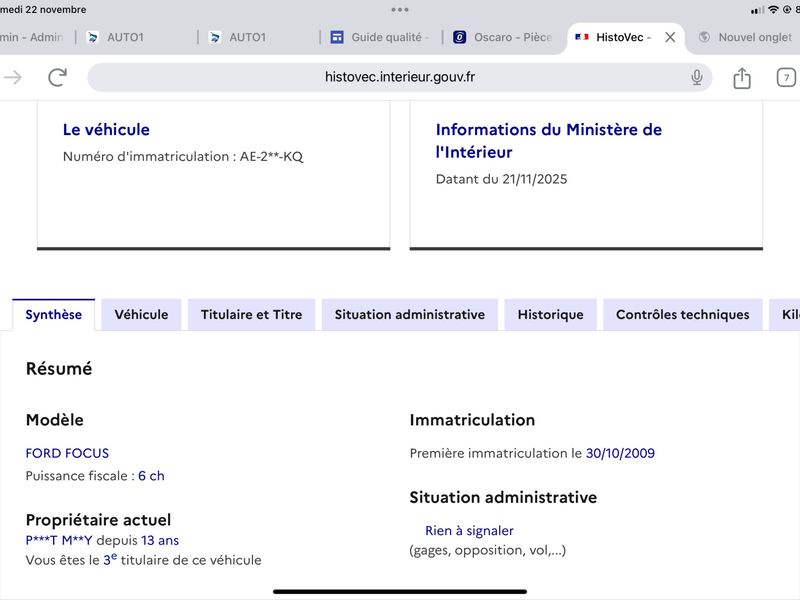Click the Le véhicule card heading
This screenshot has width=800, height=600.
[106, 130]
